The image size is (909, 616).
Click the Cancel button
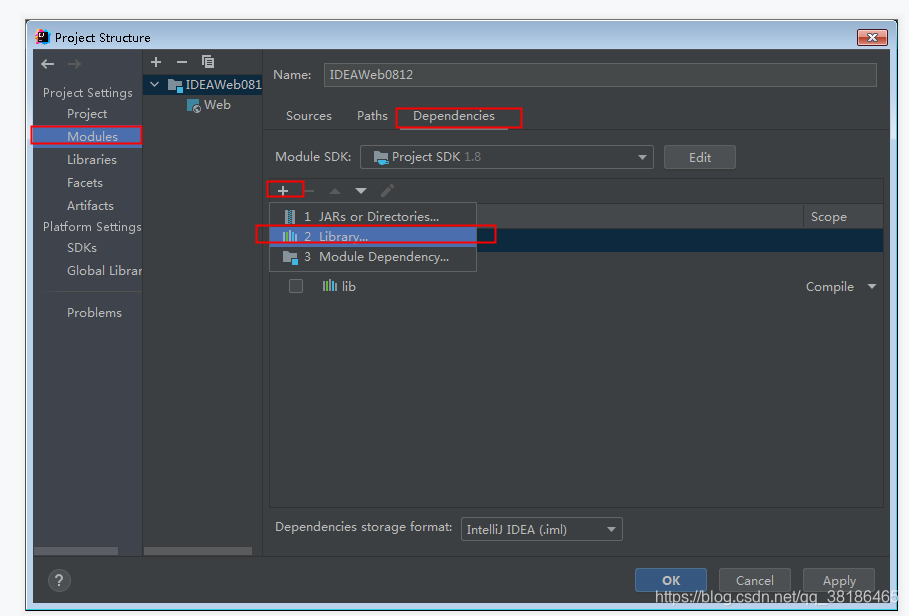click(755, 580)
